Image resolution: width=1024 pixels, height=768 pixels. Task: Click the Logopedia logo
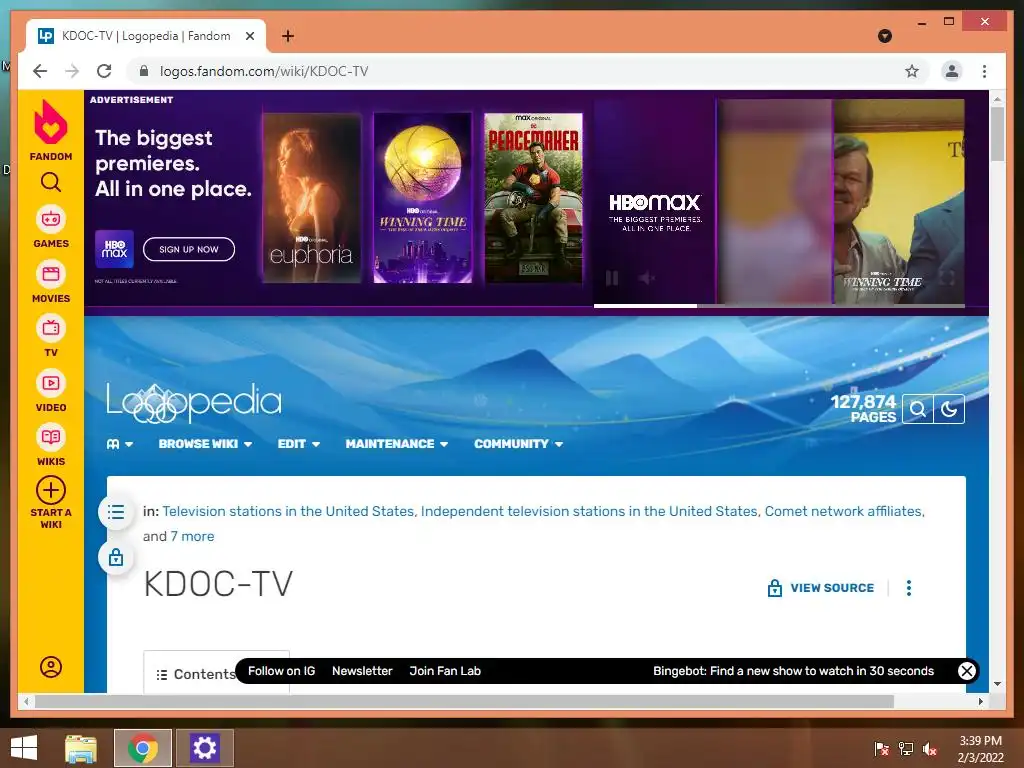pyautogui.click(x=194, y=403)
